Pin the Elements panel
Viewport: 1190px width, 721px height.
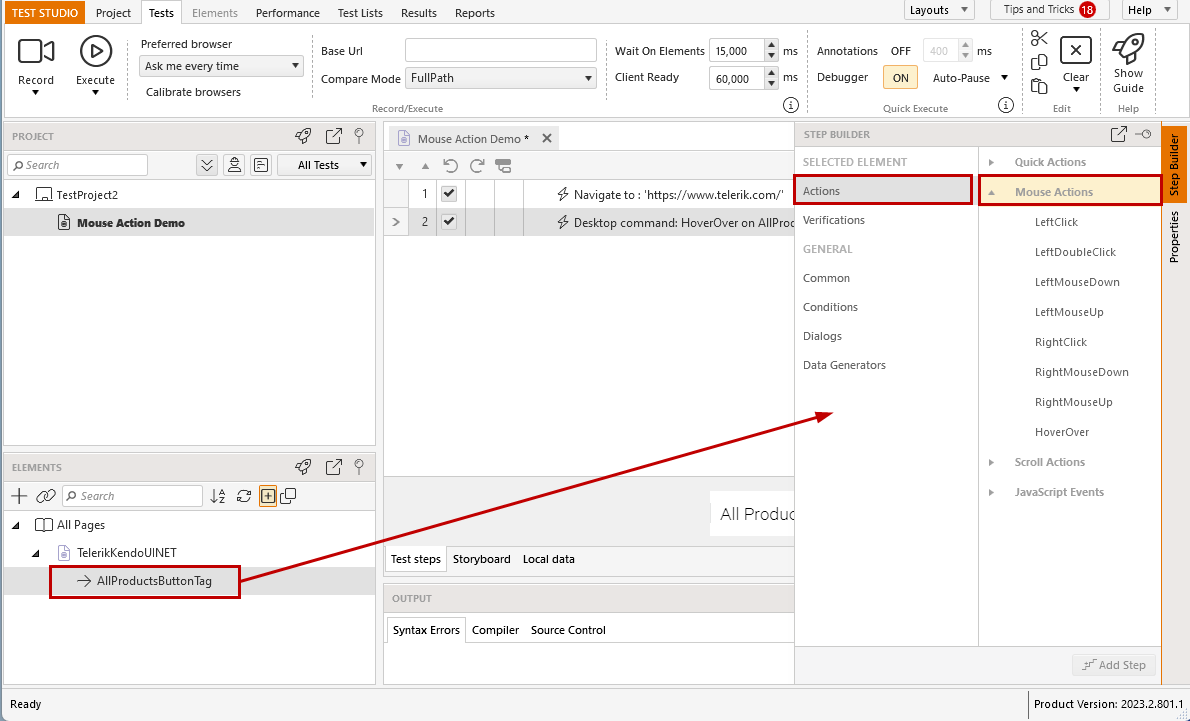[359, 467]
